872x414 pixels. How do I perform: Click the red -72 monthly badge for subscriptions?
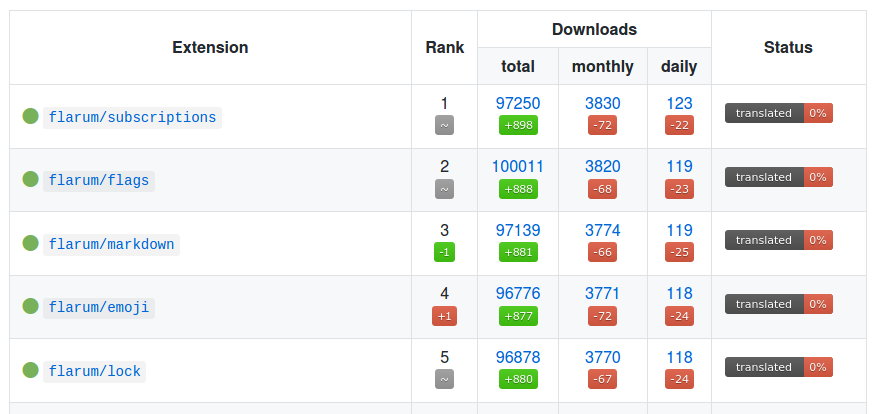(x=602, y=125)
